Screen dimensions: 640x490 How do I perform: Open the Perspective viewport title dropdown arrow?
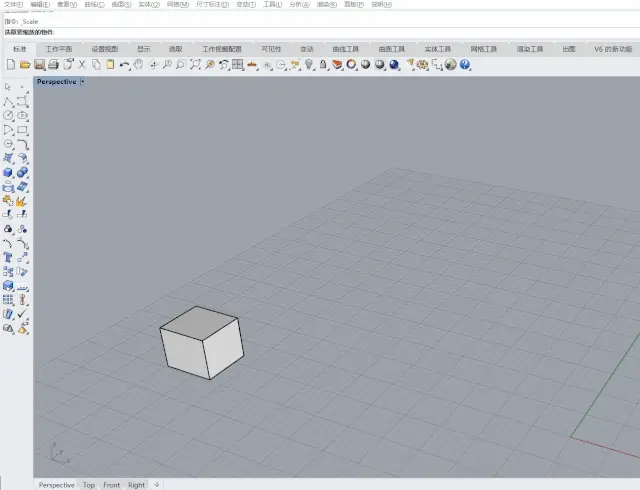[x=82, y=82]
